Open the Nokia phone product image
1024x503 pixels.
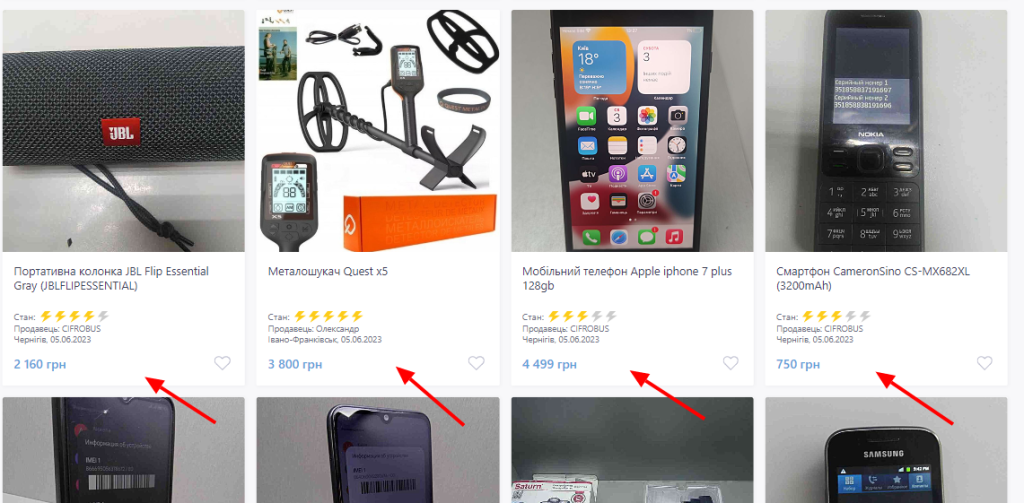(x=886, y=131)
